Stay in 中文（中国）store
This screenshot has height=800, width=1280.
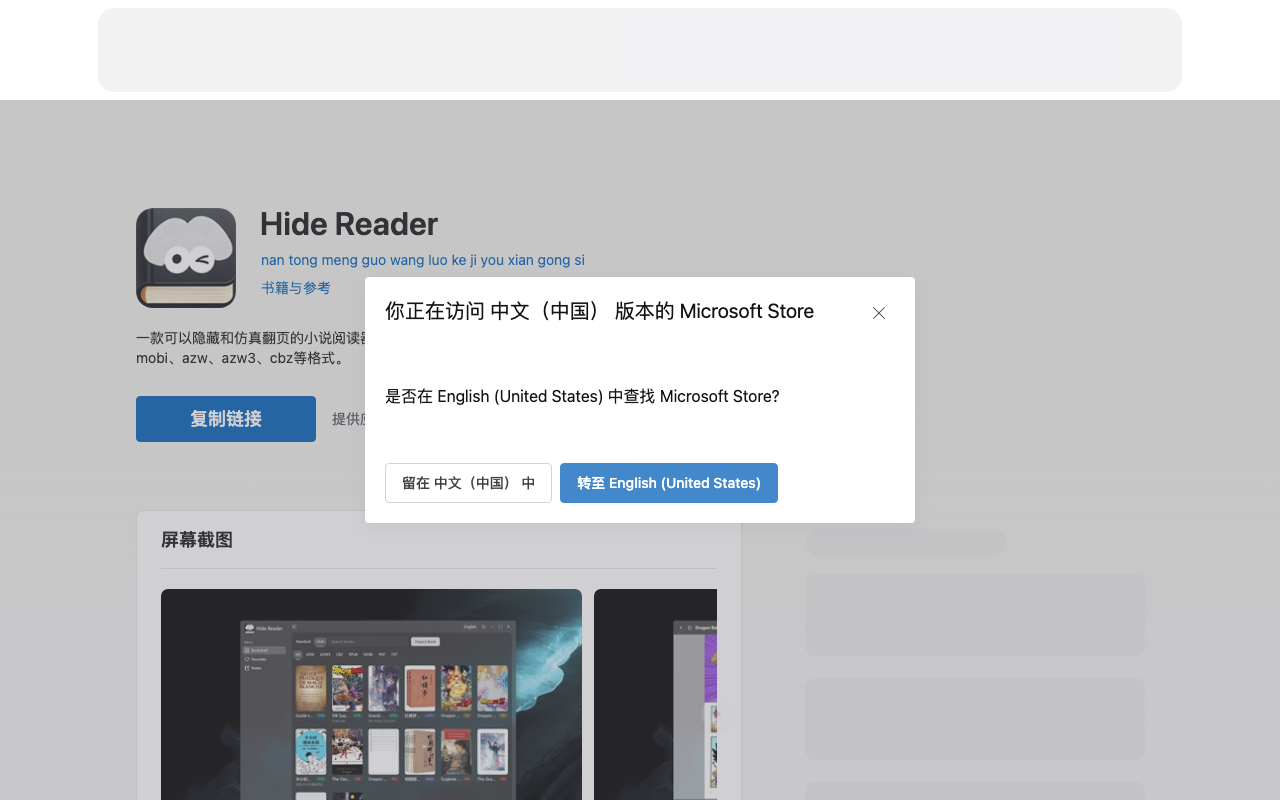(x=468, y=483)
